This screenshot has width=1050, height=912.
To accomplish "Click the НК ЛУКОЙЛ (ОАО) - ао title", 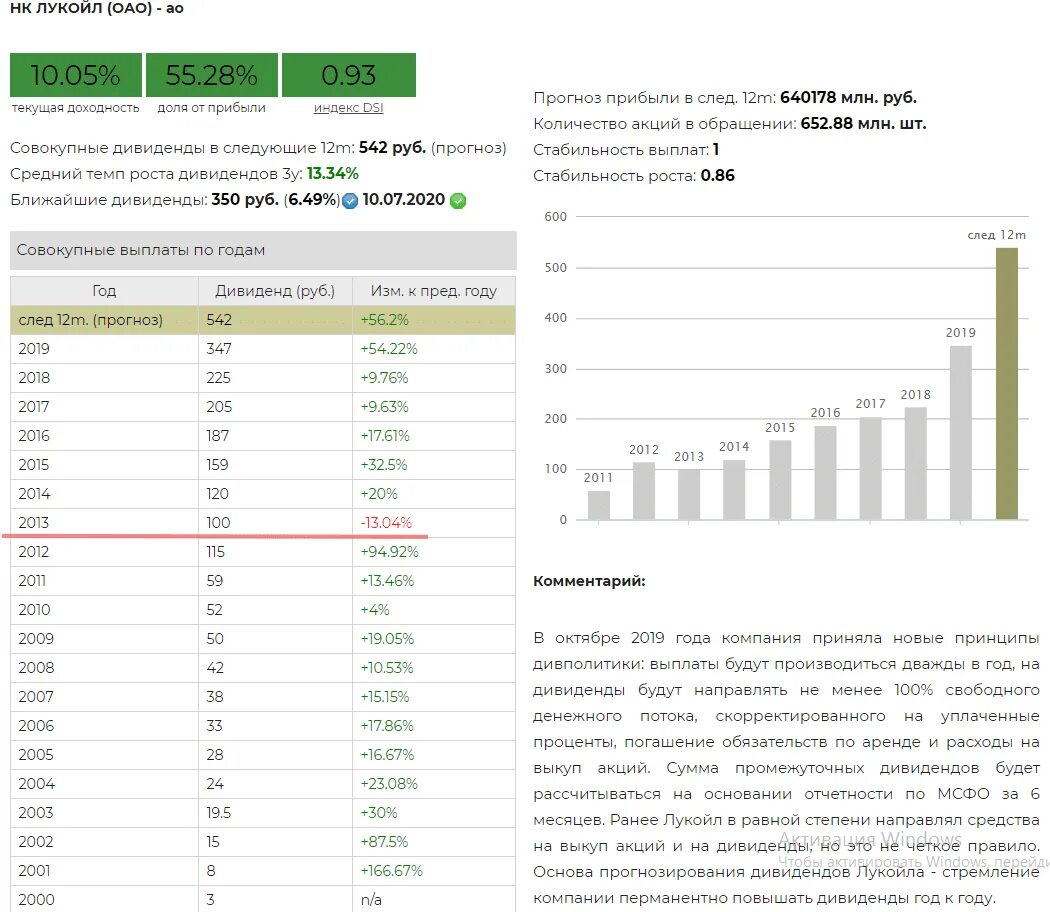I will tap(97, 8).
